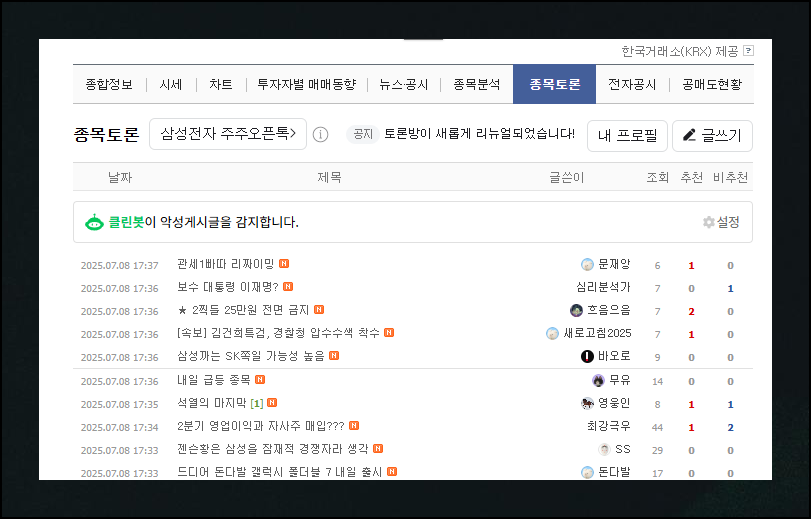
Task: Click the new badge next to 관세1빠따 리짜이밍
Action: point(284,264)
